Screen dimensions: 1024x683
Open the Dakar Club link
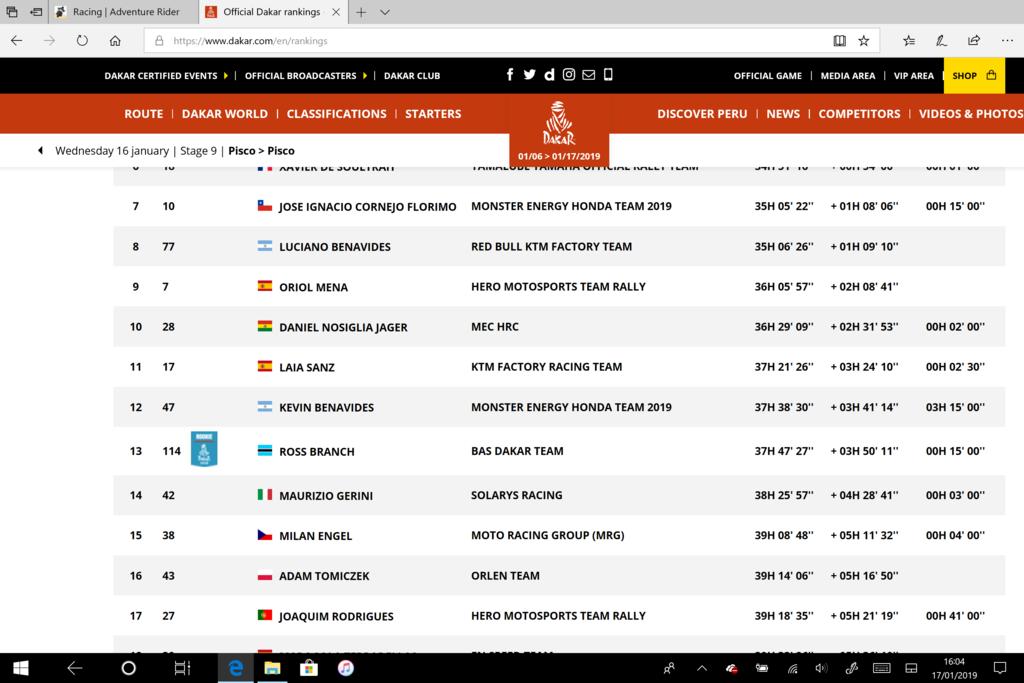412,76
